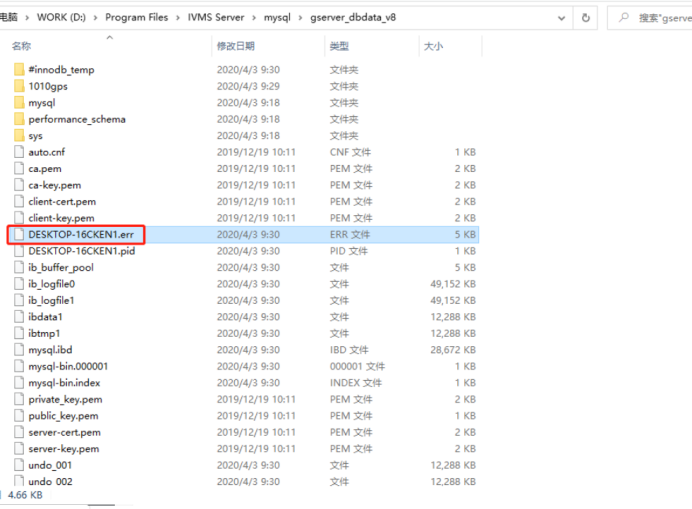Sort files by 修改日期 column header
The height and width of the screenshot is (509, 692).
236,46
